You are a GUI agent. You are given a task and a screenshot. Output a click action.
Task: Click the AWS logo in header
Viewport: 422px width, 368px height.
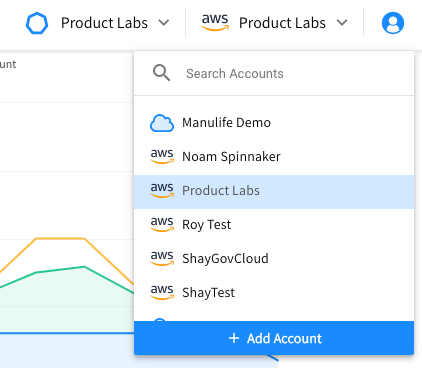(x=215, y=22)
